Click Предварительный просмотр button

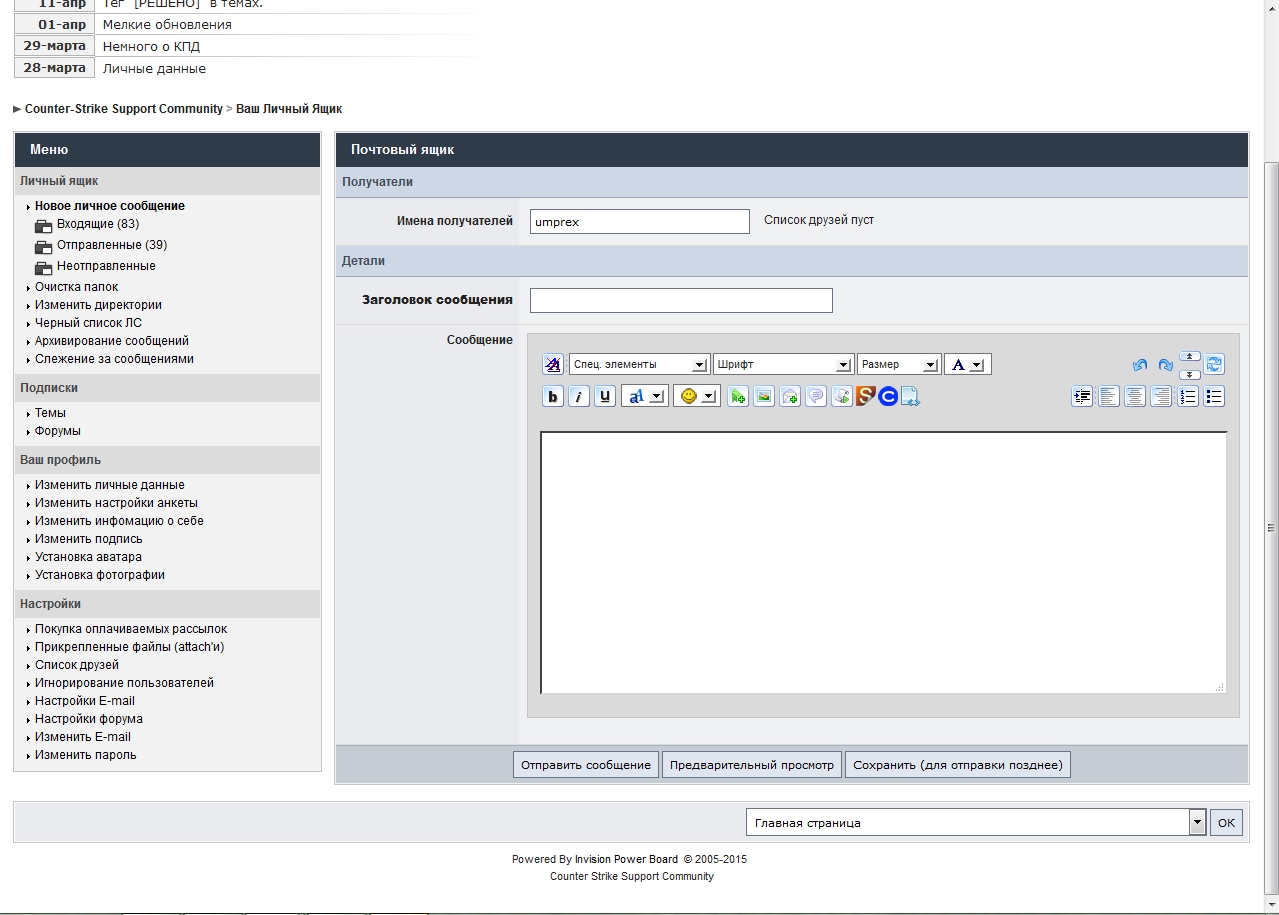(x=752, y=765)
